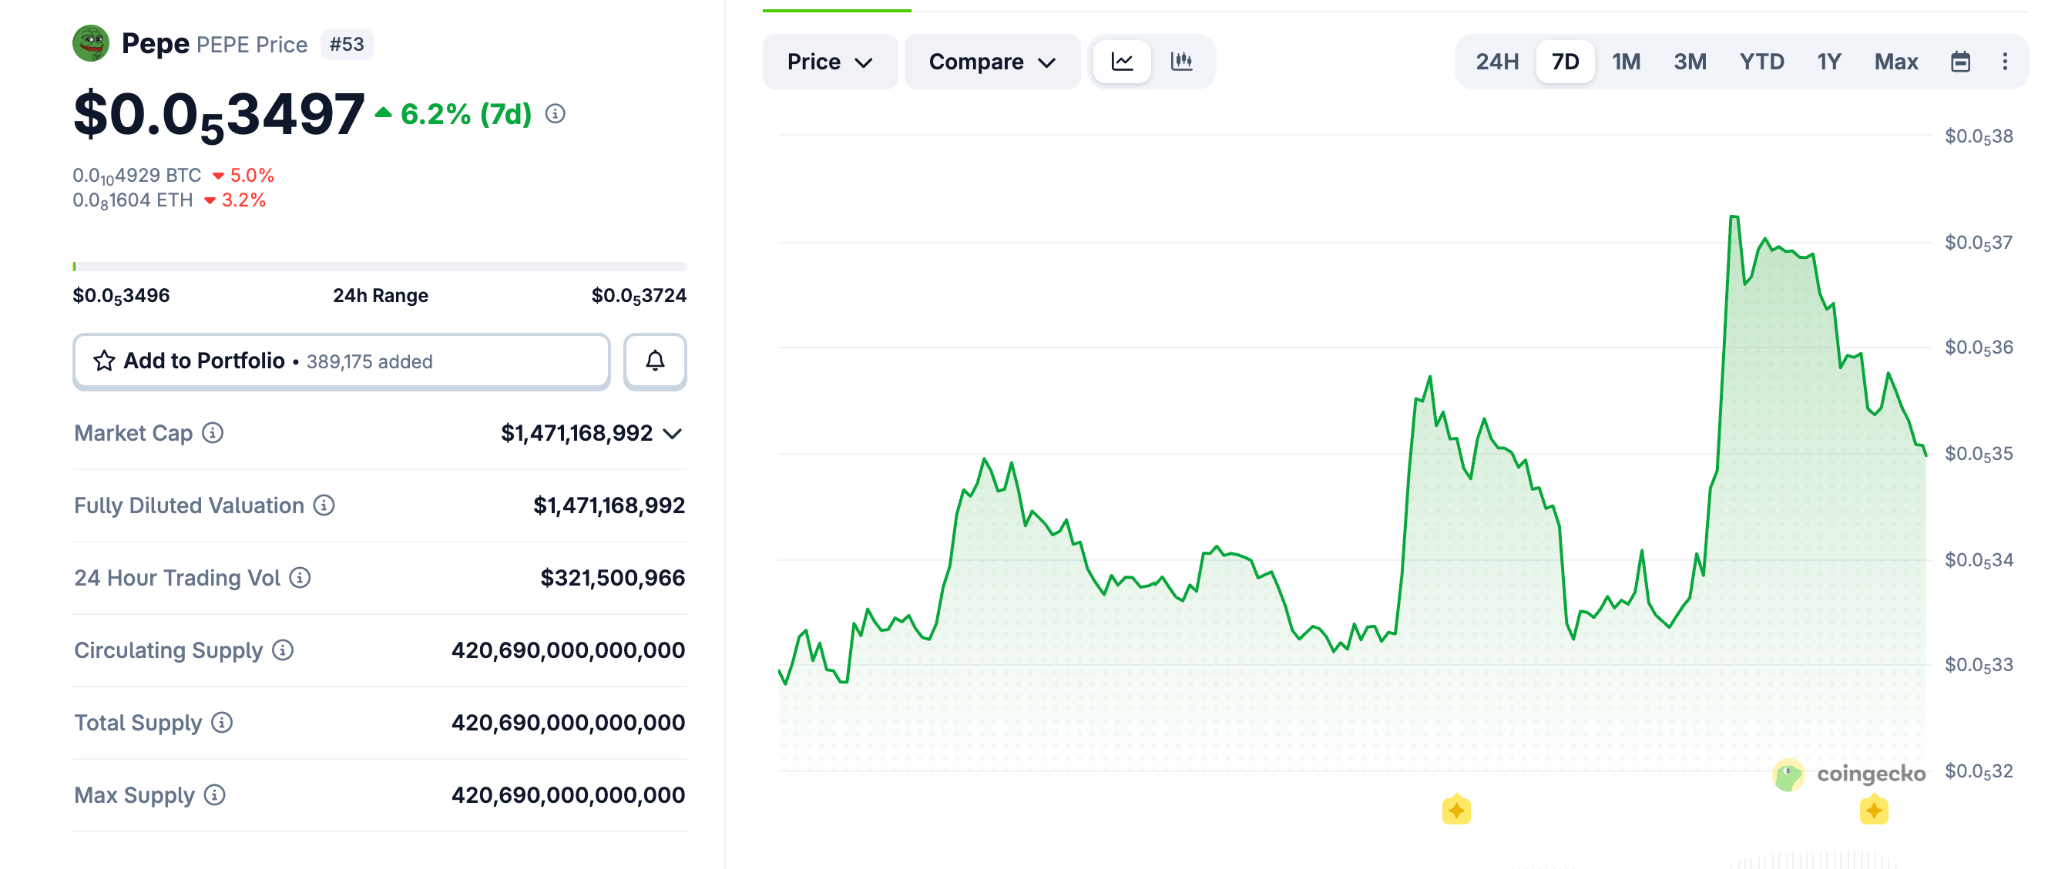This screenshot has height=869, width=2048.
Task: Select the Max time range
Action: coord(1895,62)
